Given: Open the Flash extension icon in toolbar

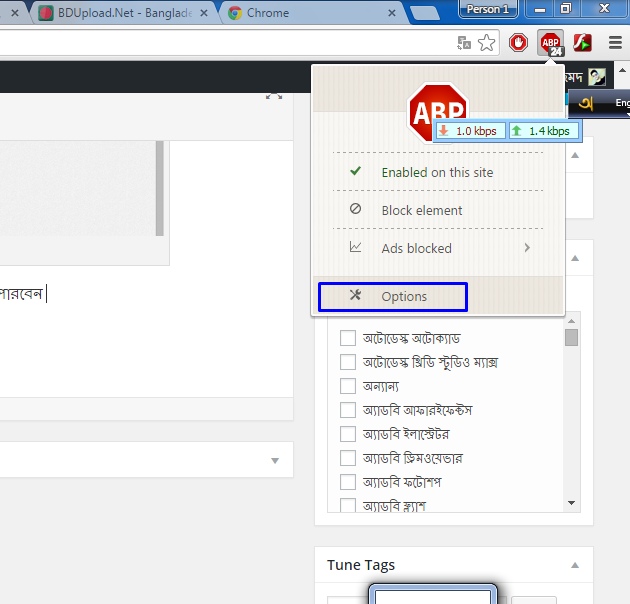Looking at the screenshot, I should click(583, 43).
